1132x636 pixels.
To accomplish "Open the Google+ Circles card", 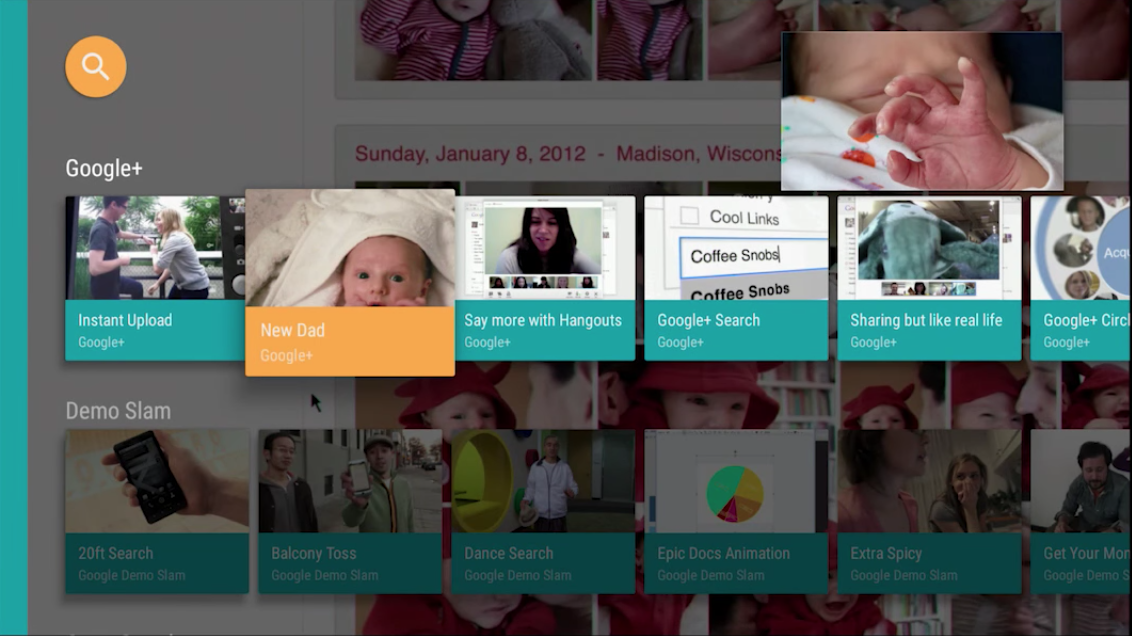I will click(x=1081, y=278).
